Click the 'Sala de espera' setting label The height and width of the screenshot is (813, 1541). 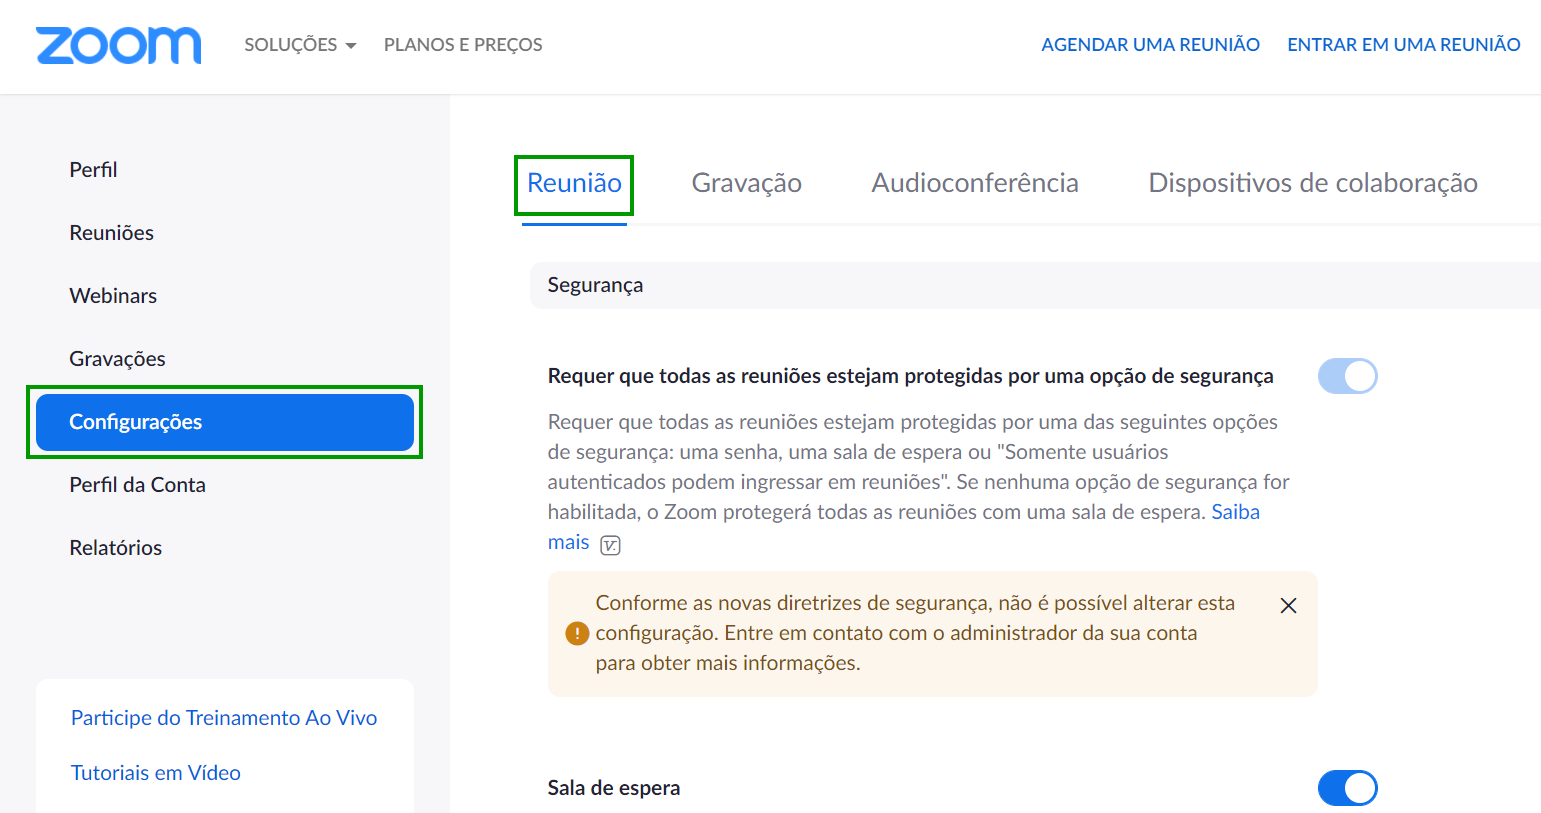[x=614, y=788]
